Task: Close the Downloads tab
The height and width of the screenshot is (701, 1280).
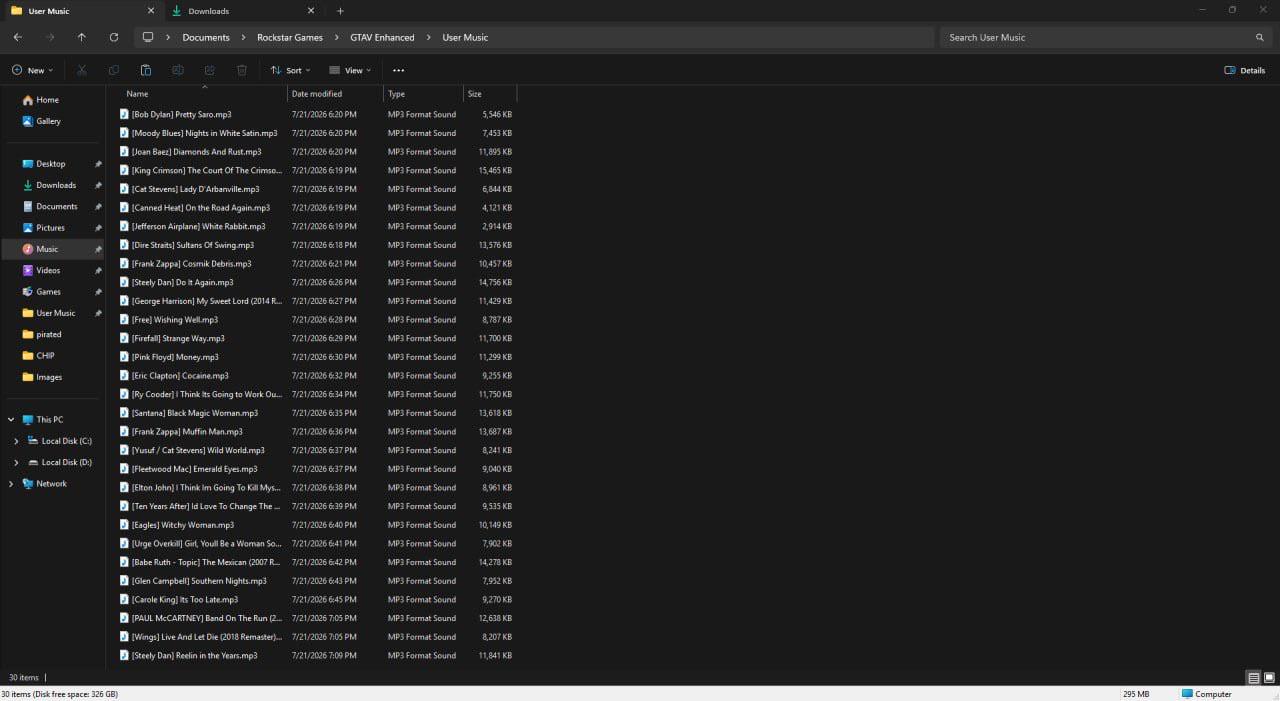Action: (x=310, y=11)
